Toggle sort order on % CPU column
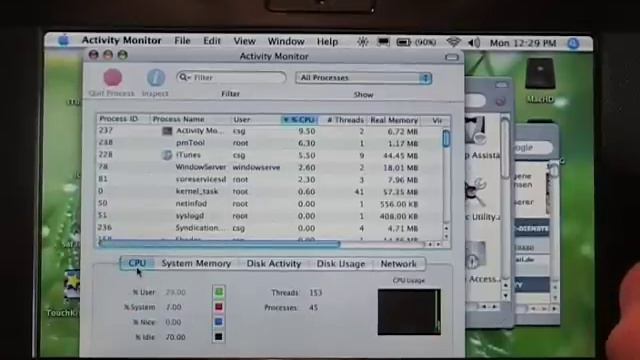 [x=299, y=120]
